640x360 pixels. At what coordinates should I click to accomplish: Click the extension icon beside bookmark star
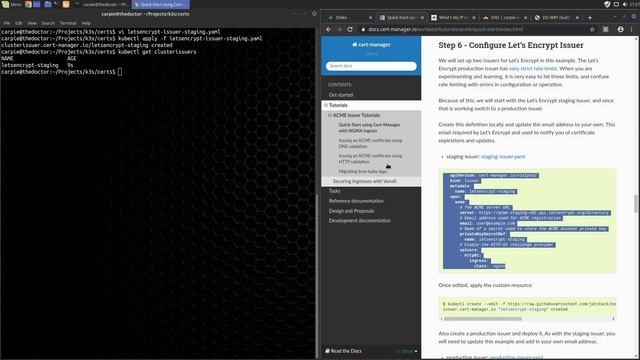[606, 29]
